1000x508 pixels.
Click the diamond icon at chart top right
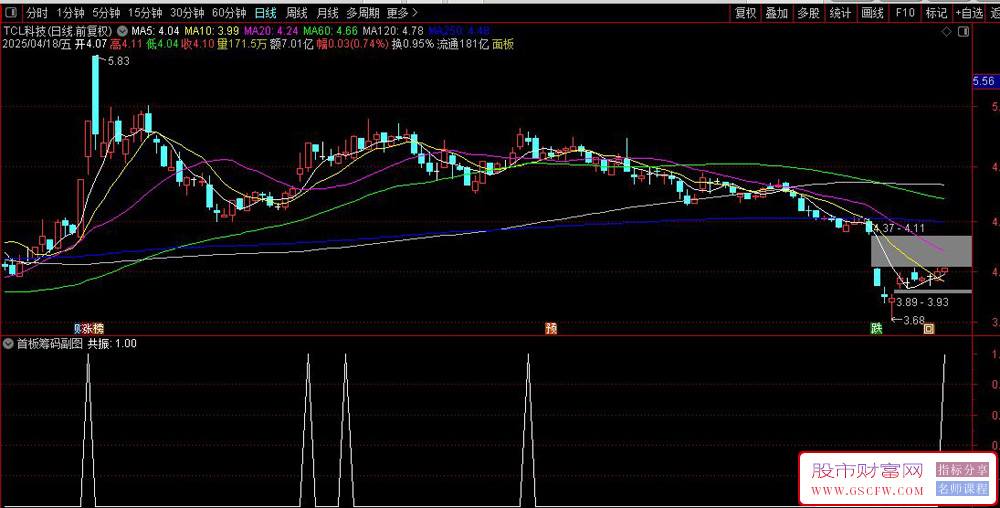tap(946, 32)
